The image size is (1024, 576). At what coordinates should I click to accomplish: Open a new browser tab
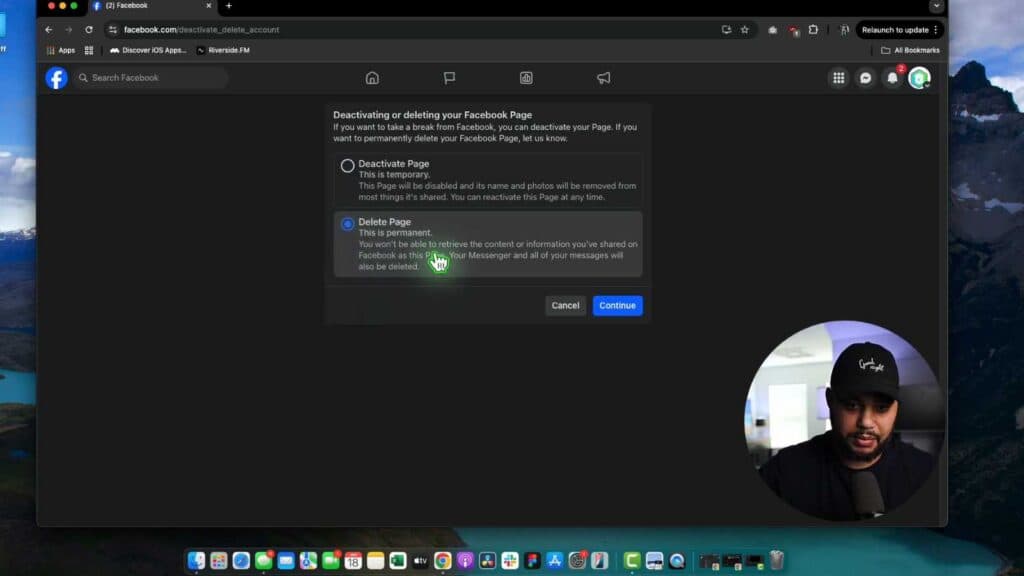point(229,6)
